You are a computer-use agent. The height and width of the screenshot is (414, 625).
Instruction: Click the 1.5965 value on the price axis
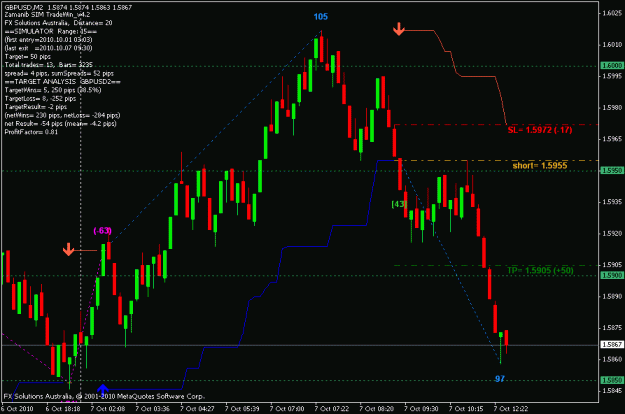pyautogui.click(x=612, y=139)
